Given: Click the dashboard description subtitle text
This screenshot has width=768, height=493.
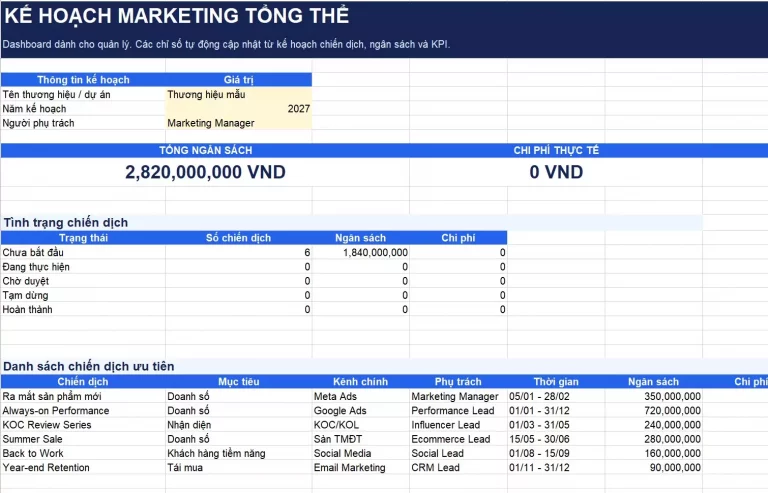Looking at the screenshot, I should [x=226, y=44].
